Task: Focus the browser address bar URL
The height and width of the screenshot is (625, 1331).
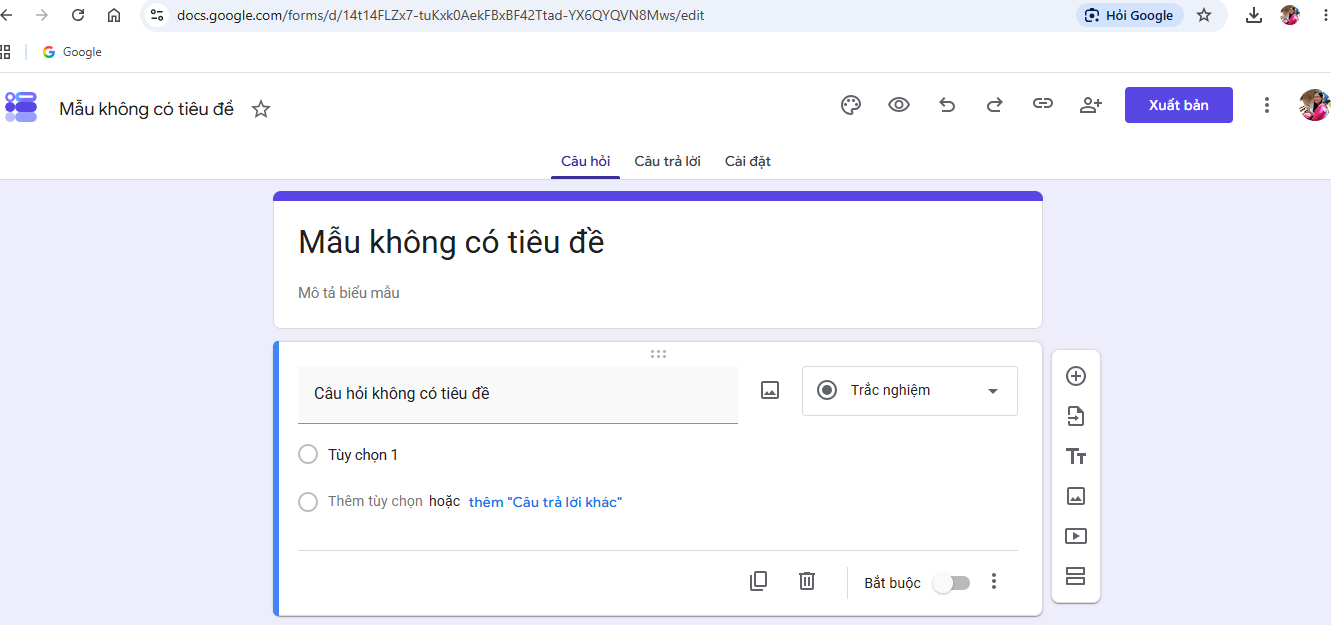Action: (440, 15)
